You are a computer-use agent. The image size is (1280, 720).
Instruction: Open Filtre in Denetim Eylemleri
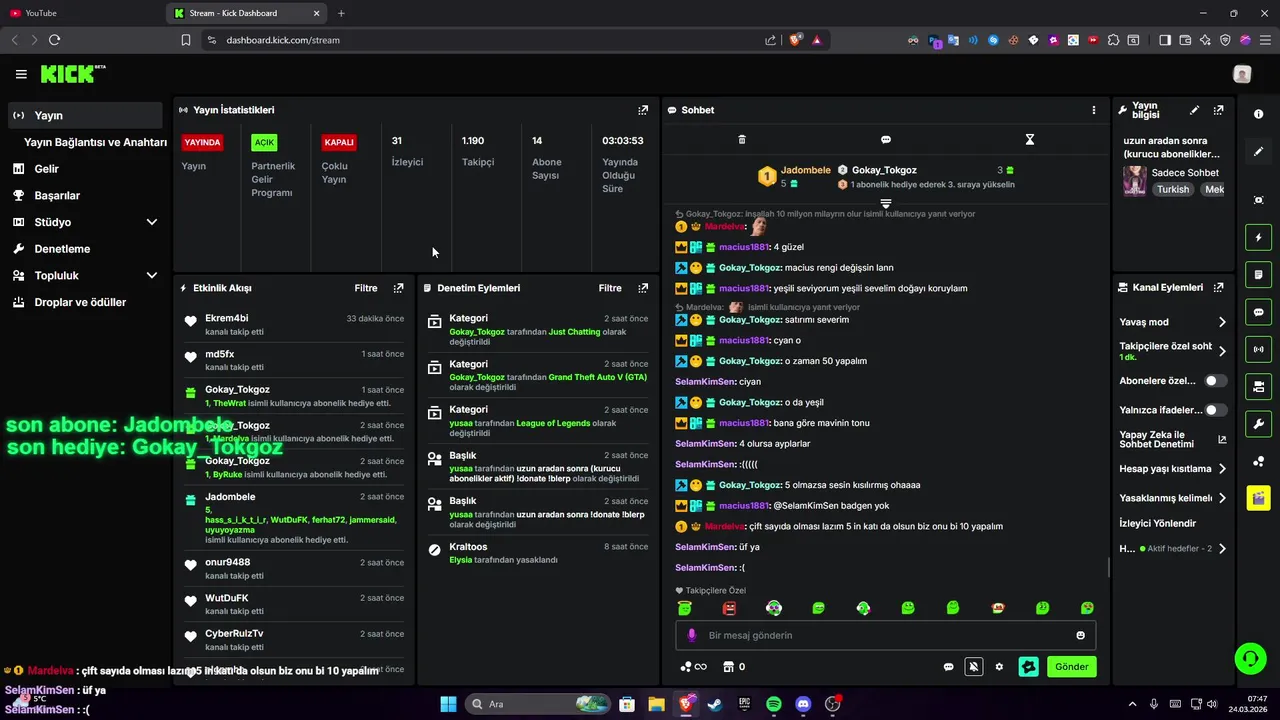point(610,288)
